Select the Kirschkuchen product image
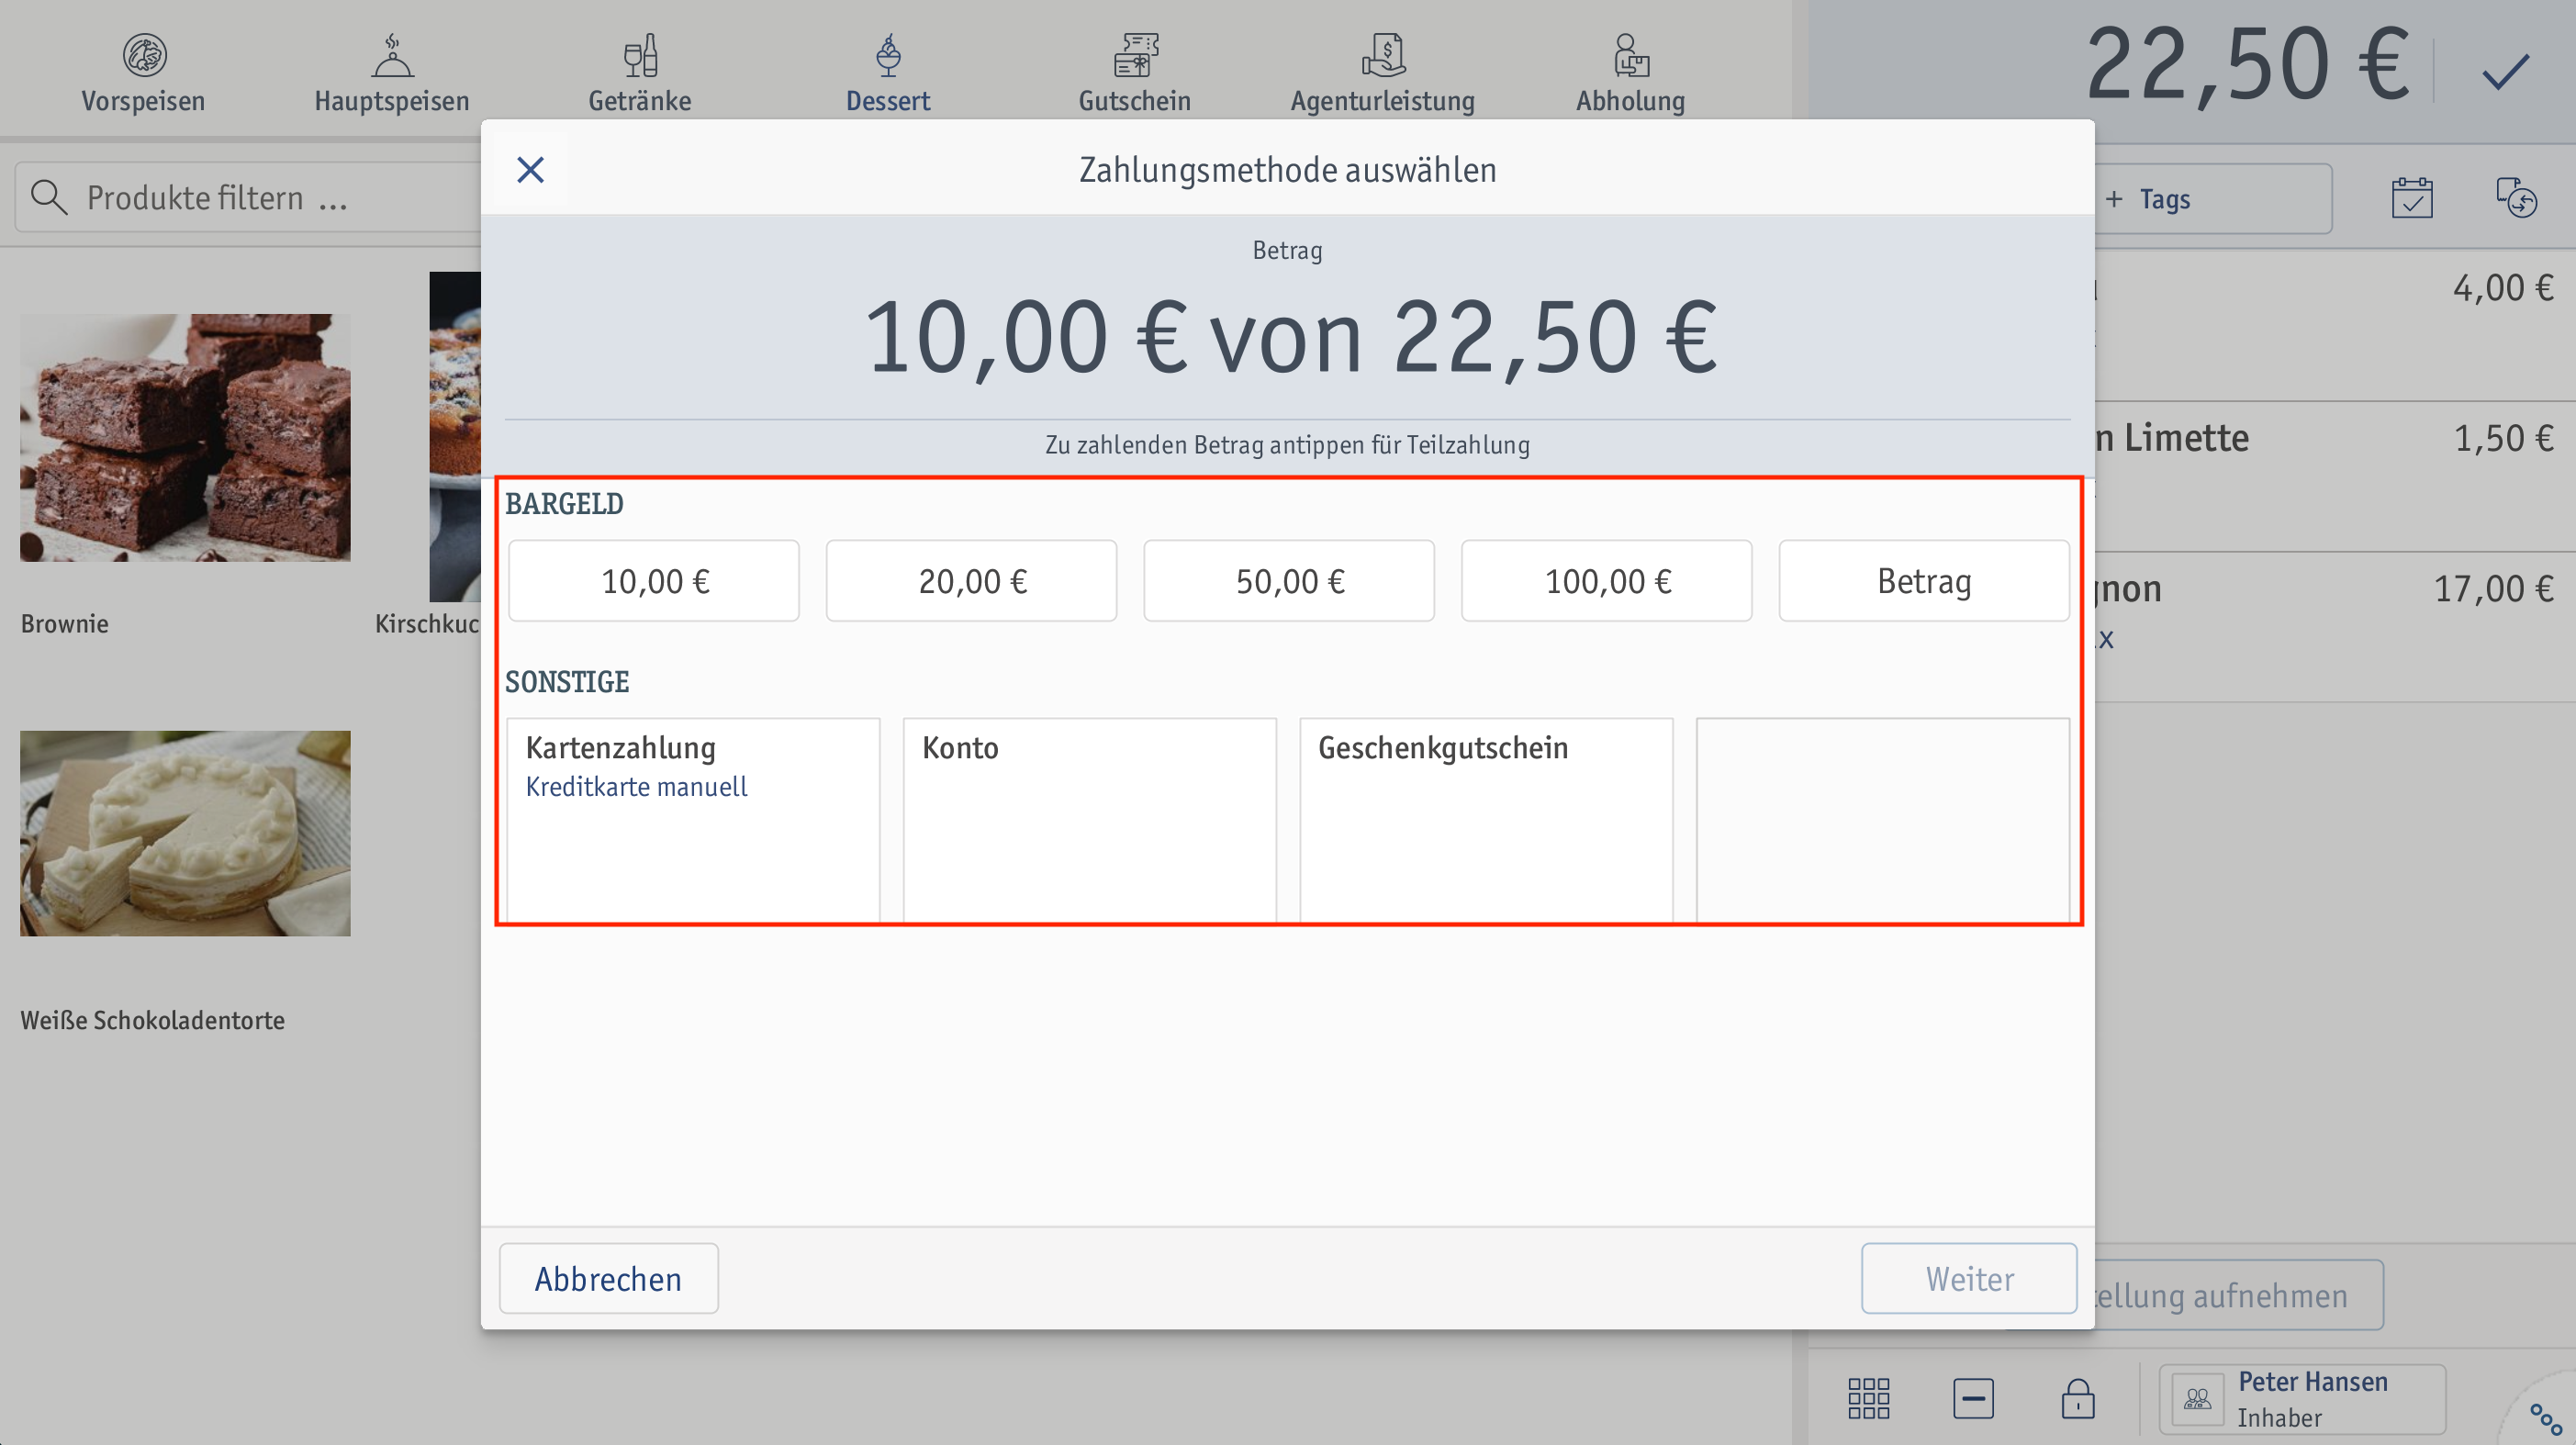 (x=455, y=437)
